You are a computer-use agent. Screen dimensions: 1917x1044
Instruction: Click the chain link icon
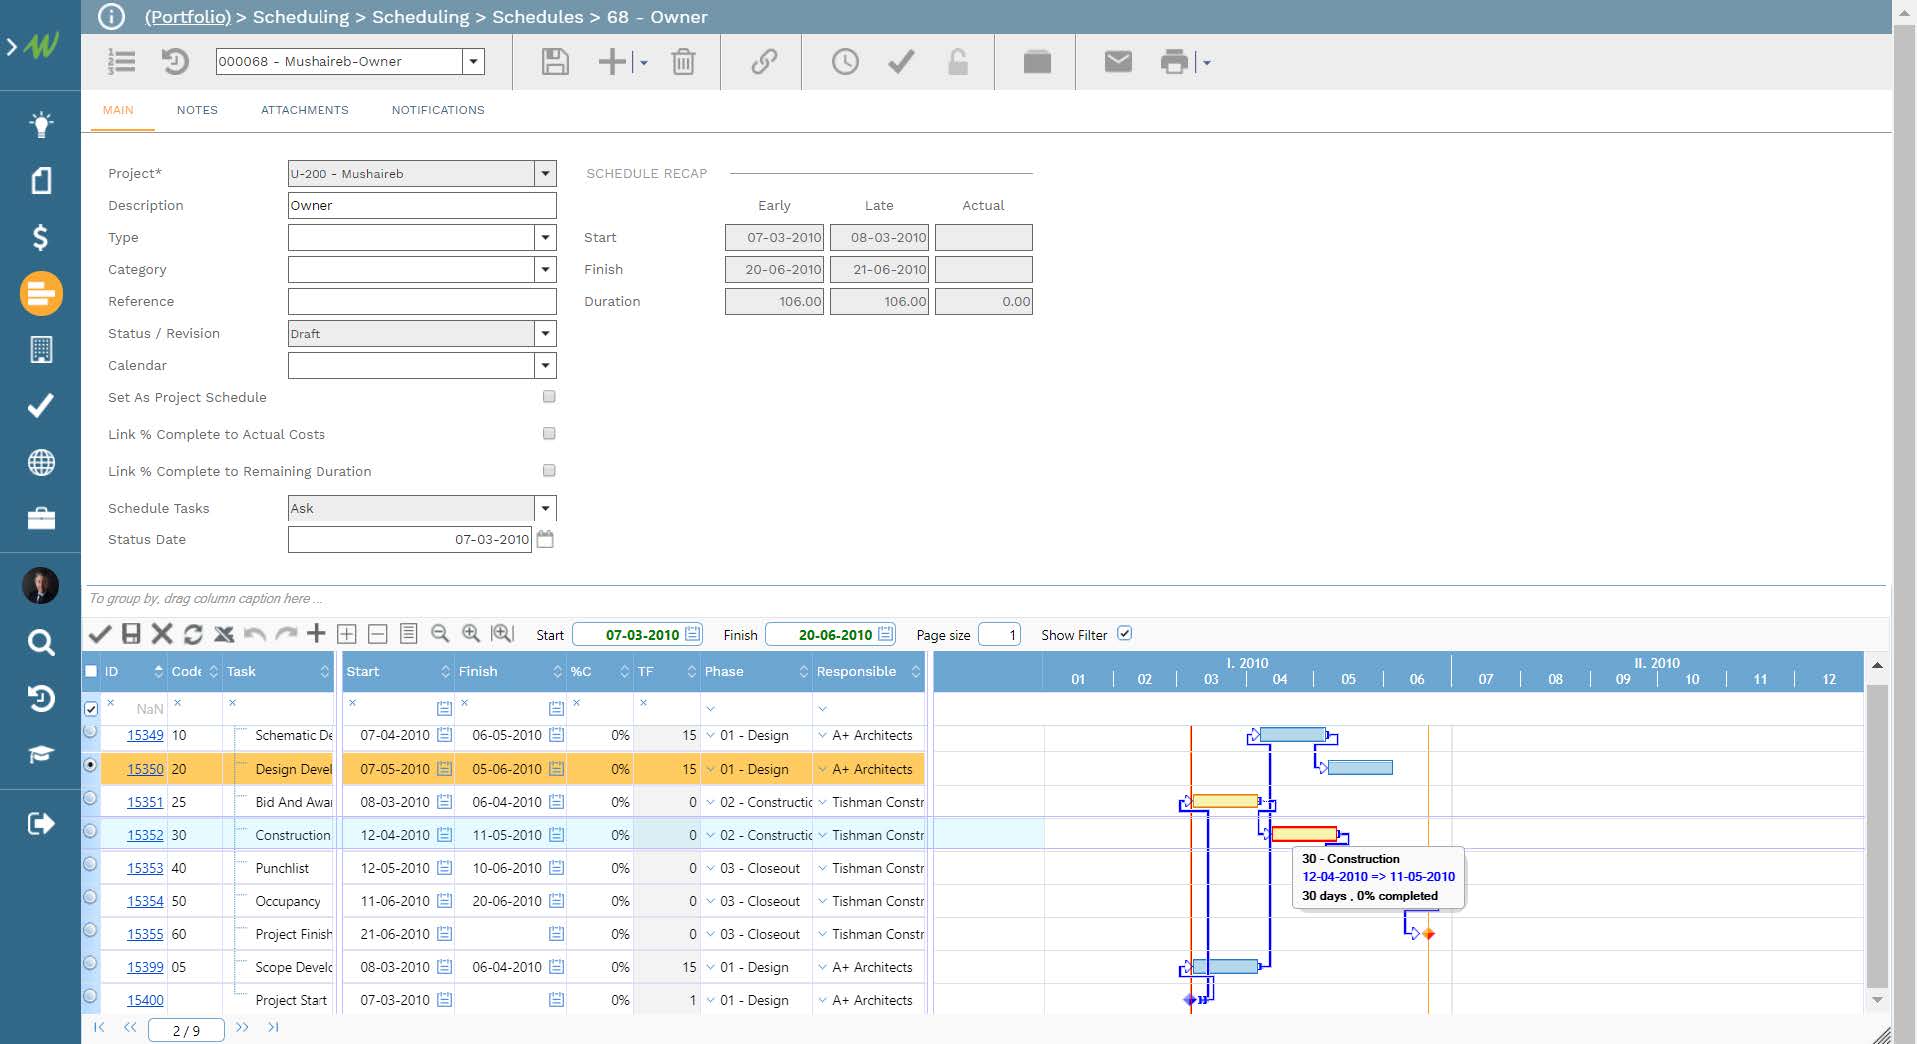[x=764, y=62]
